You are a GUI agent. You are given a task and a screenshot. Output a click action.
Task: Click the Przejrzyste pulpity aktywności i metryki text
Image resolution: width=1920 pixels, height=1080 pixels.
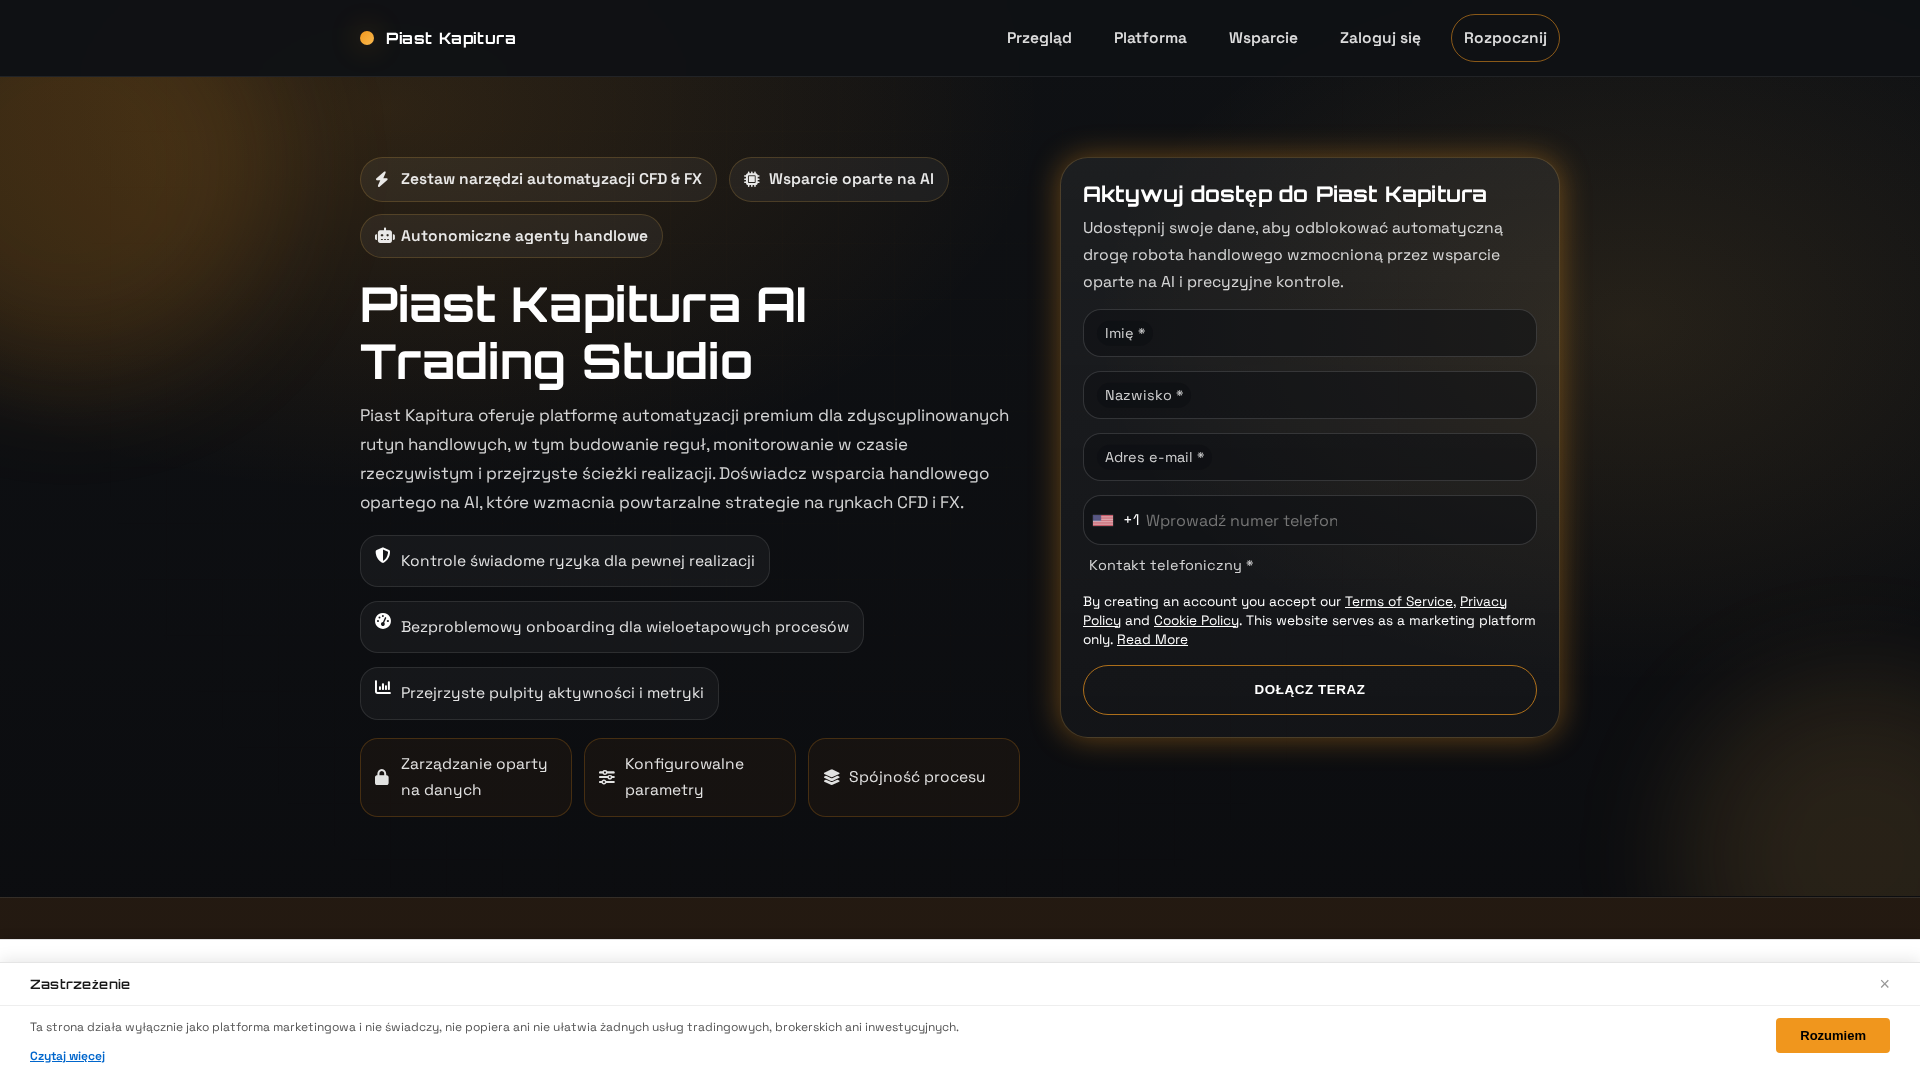pyautogui.click(x=552, y=693)
